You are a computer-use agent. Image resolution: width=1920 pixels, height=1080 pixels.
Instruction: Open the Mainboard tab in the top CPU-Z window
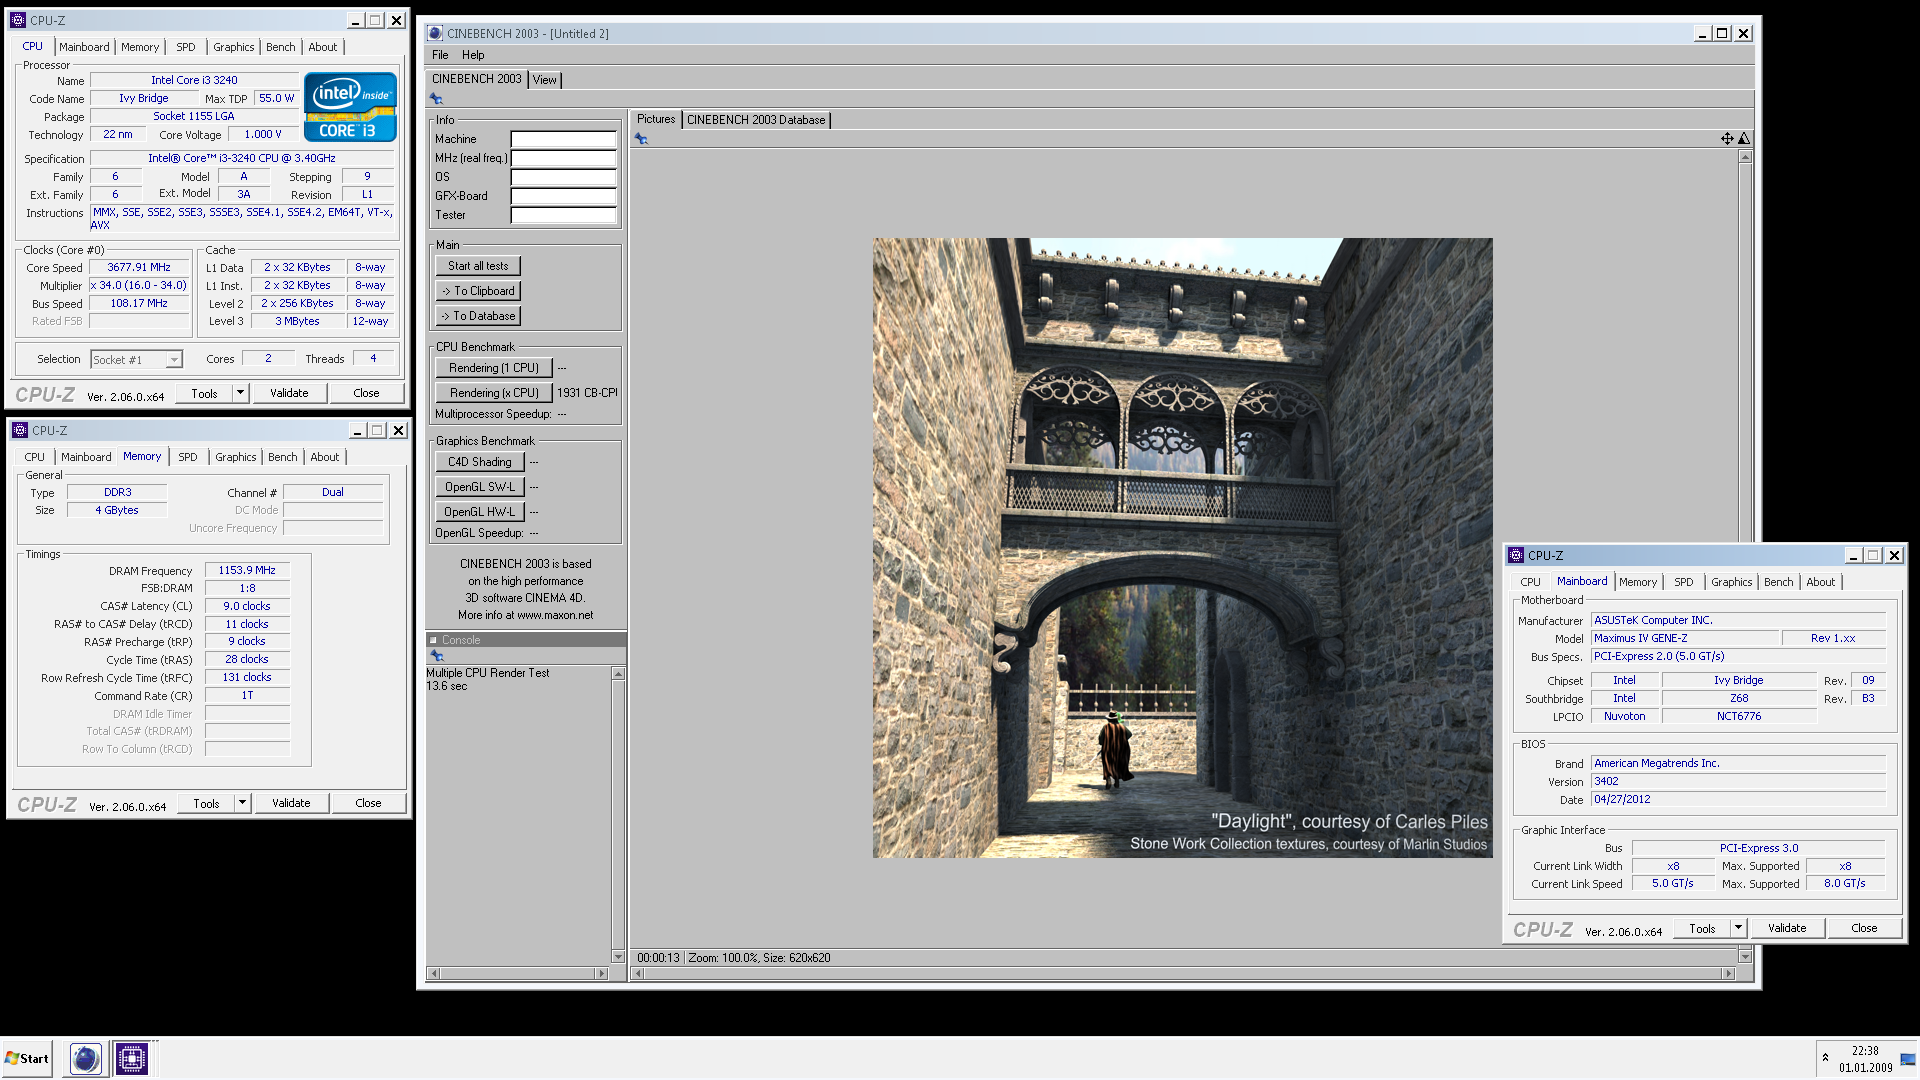click(84, 47)
